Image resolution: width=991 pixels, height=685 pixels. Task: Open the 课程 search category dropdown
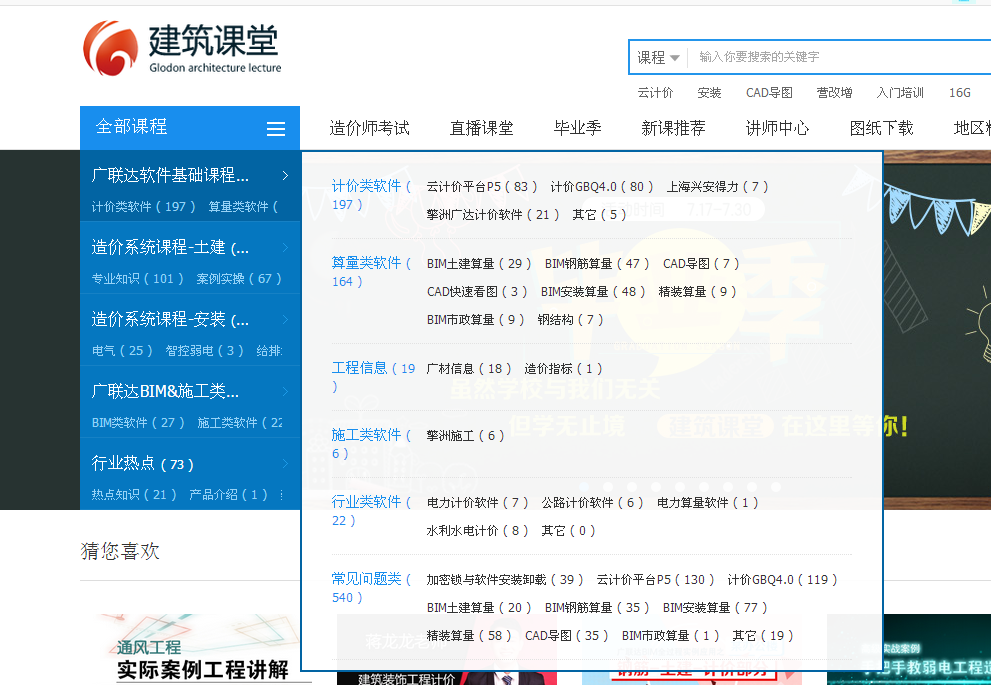click(x=658, y=58)
